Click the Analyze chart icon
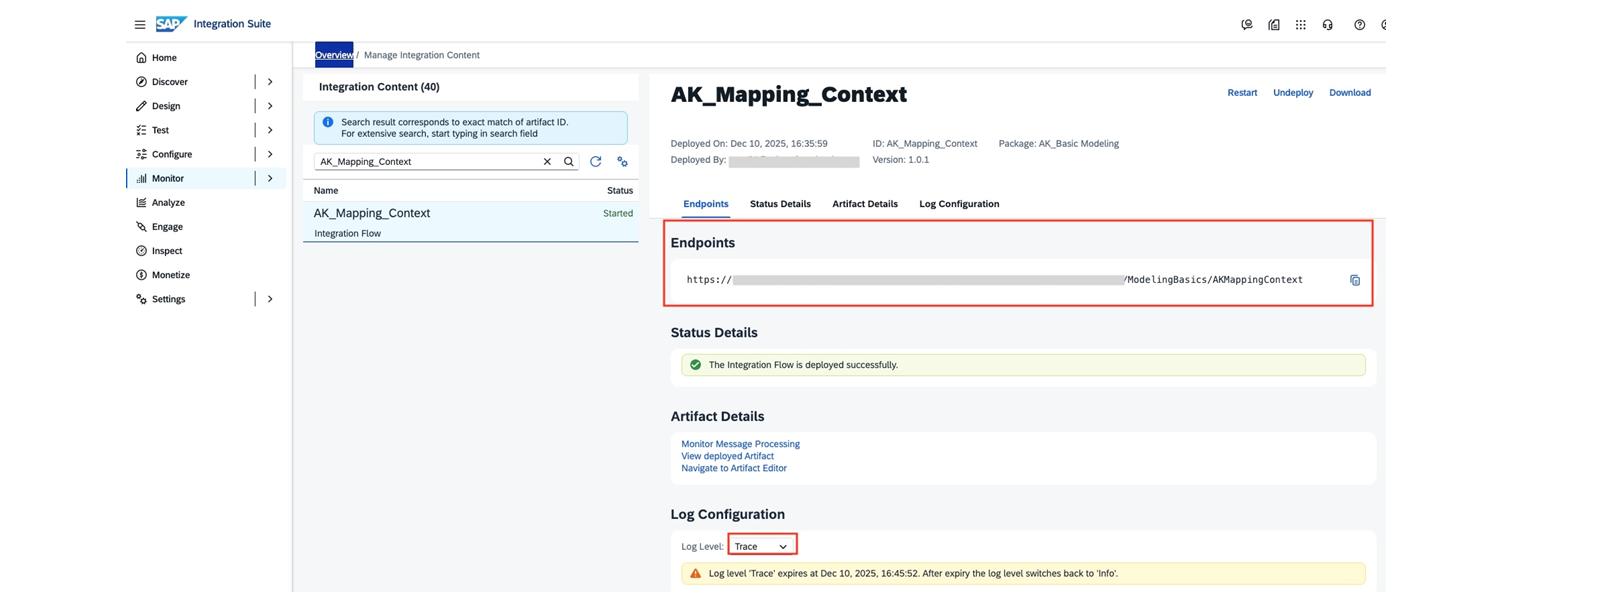 click(141, 202)
